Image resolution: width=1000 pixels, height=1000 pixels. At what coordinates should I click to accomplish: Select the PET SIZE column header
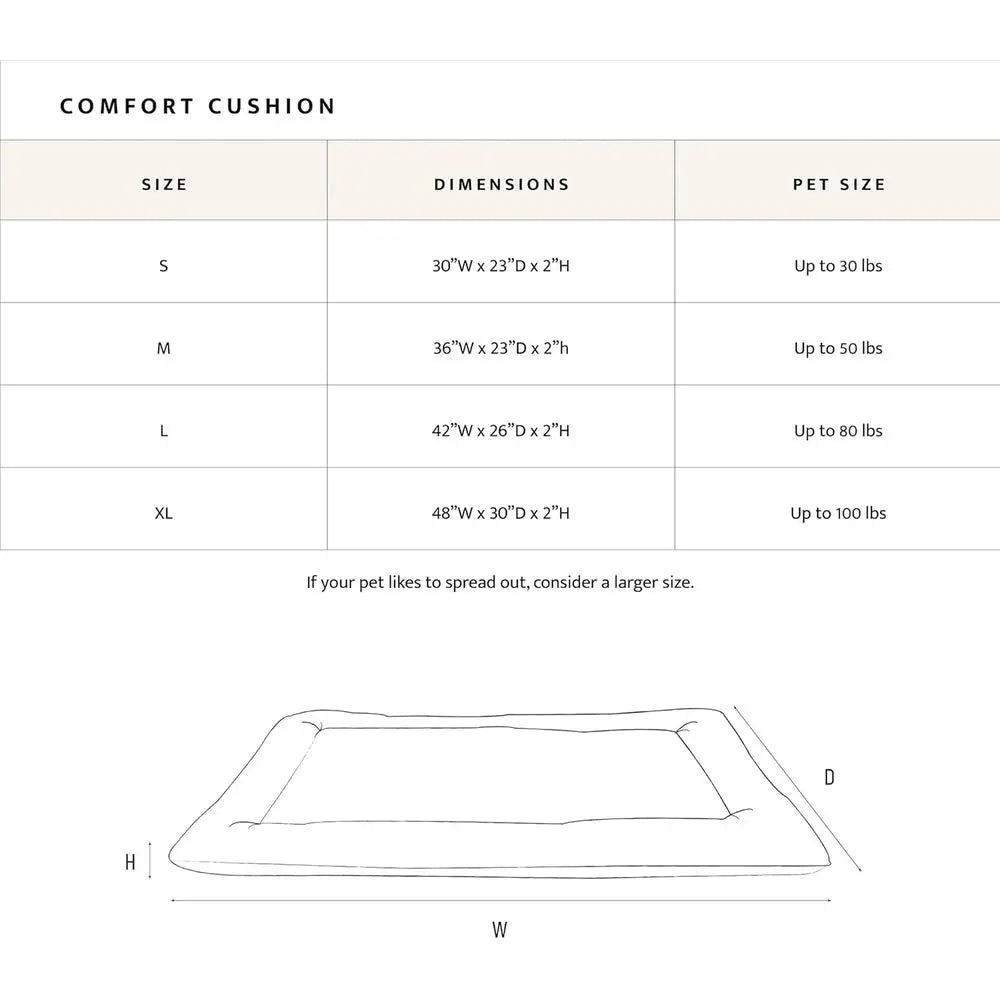[839, 184]
